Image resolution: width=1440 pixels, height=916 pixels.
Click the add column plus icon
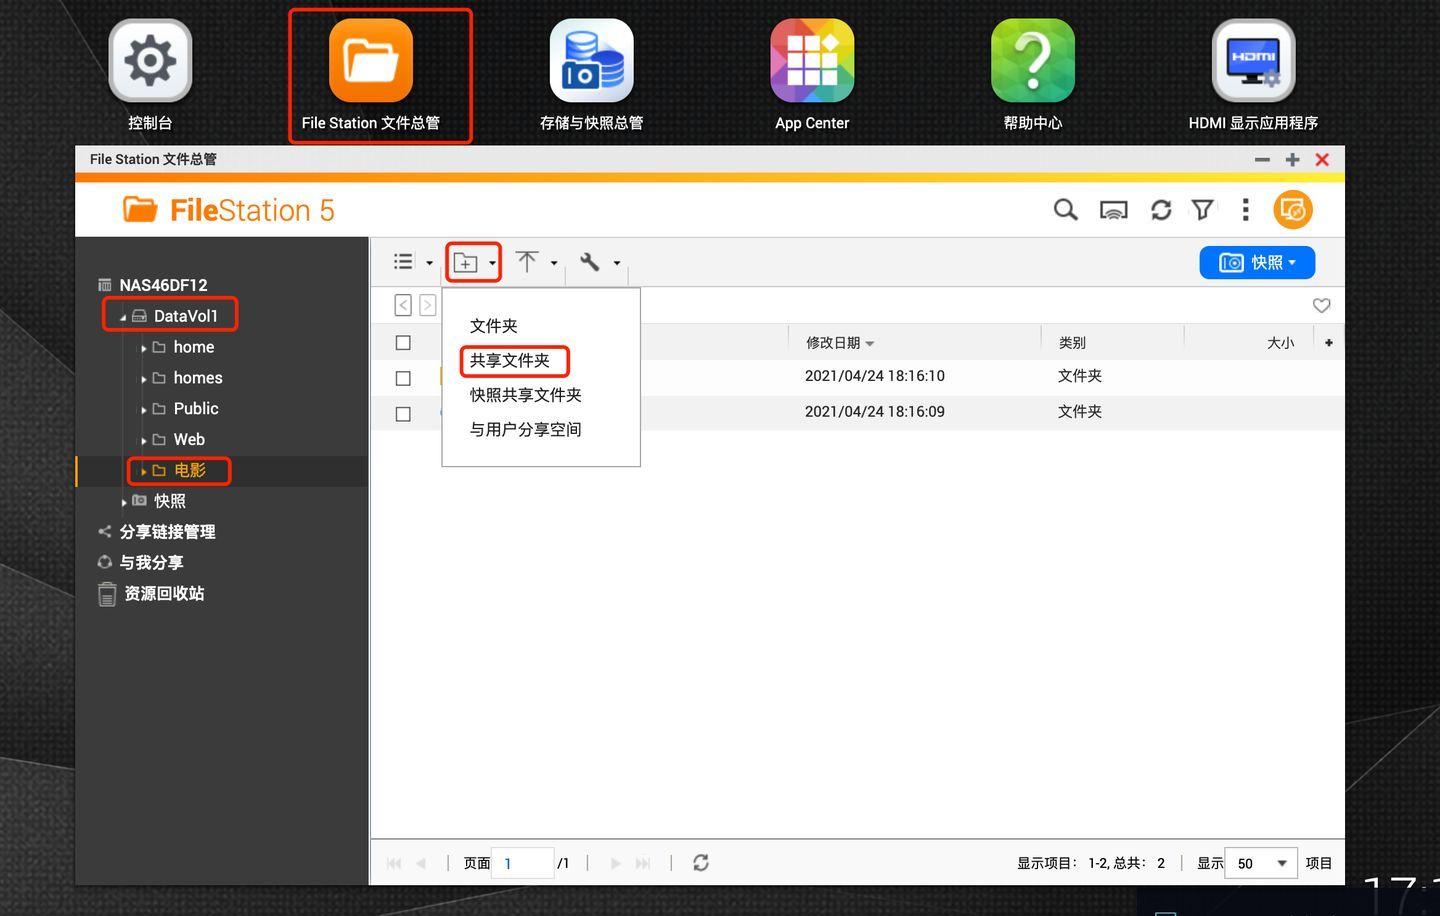(1329, 343)
